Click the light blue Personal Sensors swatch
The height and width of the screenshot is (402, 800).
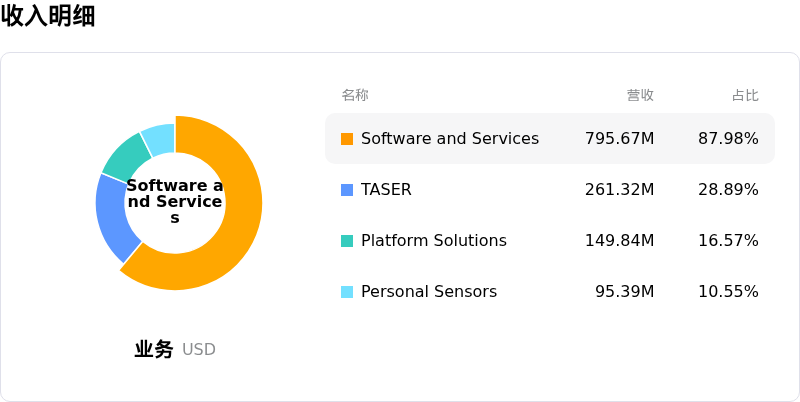pos(347,292)
